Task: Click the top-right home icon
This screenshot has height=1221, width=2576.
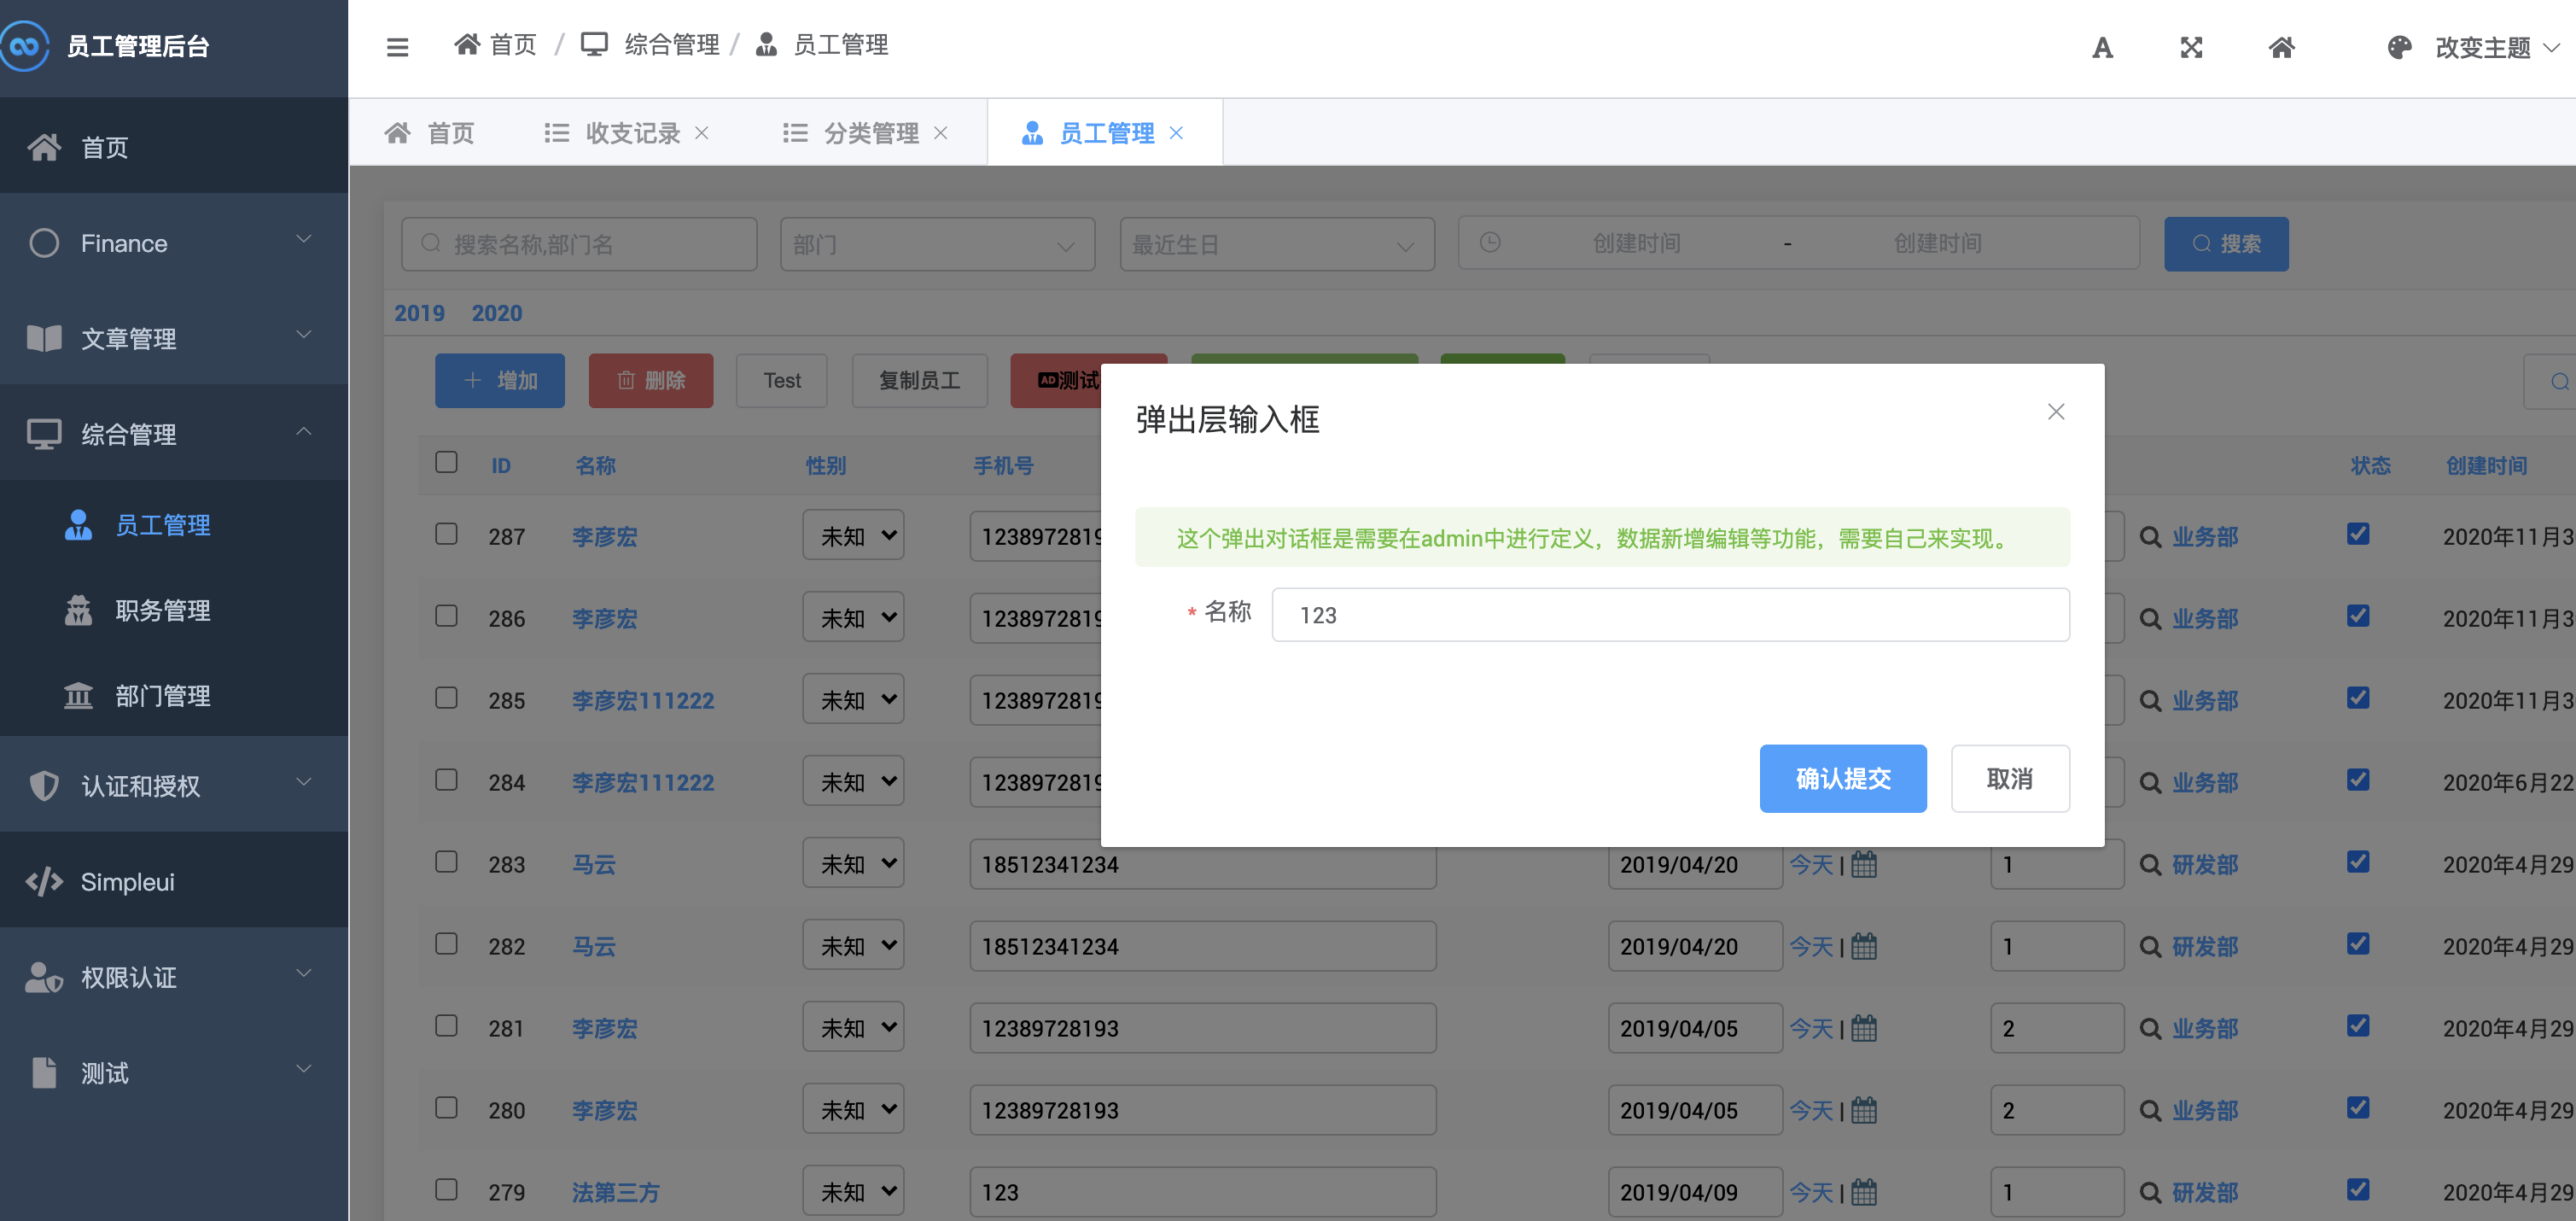Action: 2281,47
